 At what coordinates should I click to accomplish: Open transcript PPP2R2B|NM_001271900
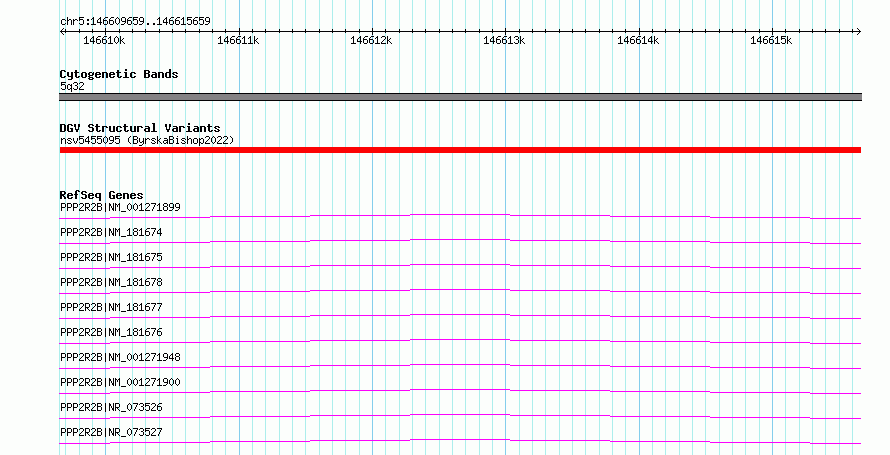click(x=120, y=382)
